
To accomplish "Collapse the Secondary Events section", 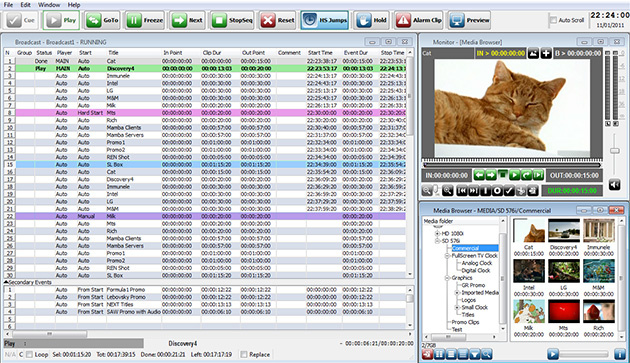I will click(6, 282).
